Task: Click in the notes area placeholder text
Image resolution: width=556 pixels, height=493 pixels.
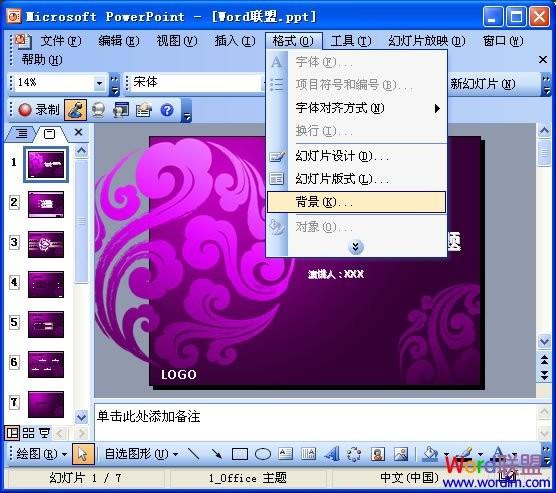Action: click(149, 416)
